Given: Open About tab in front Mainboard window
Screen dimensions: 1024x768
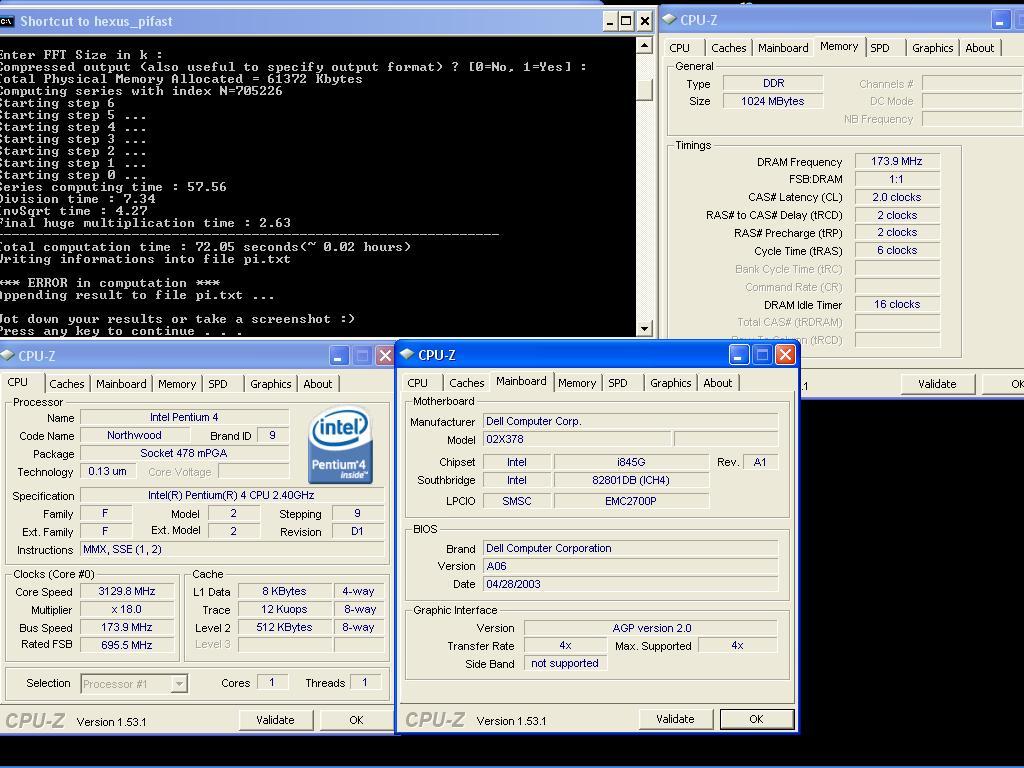Looking at the screenshot, I should [x=717, y=383].
